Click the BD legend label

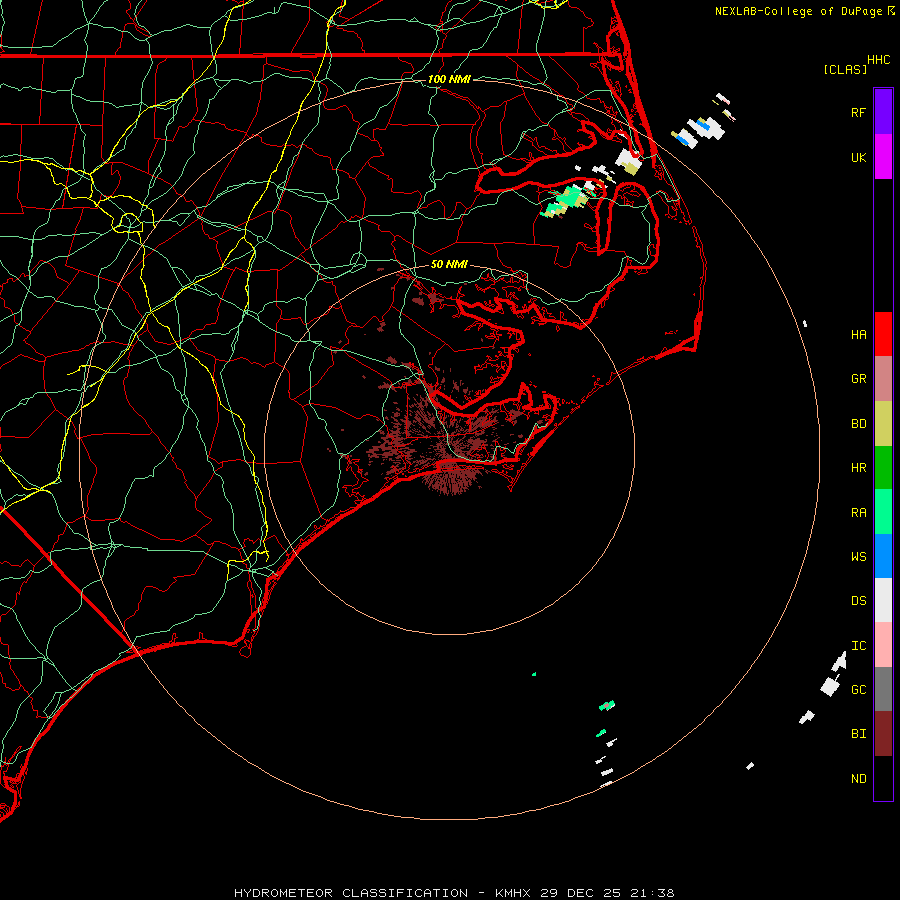(x=858, y=424)
